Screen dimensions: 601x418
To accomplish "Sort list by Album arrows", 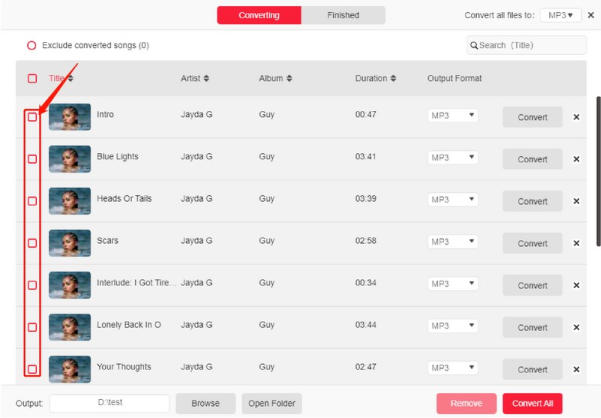I will pyautogui.click(x=291, y=78).
